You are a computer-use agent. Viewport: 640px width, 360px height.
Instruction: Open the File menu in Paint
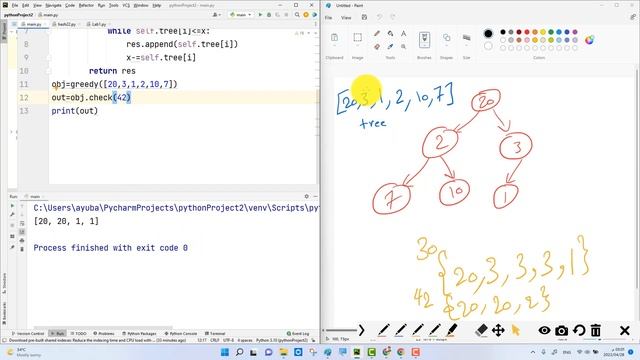click(328, 18)
